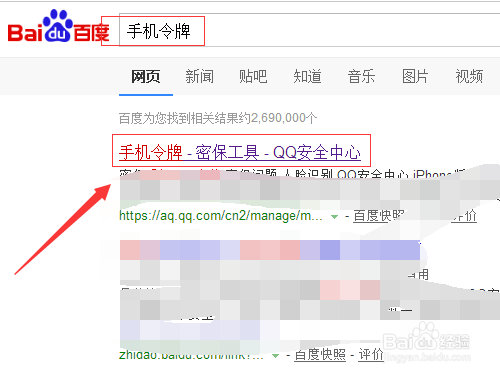Expand dropdown arrow beside zhidao.baidu.com URL
Image resolution: width=500 pixels, height=375 pixels.
275,356
